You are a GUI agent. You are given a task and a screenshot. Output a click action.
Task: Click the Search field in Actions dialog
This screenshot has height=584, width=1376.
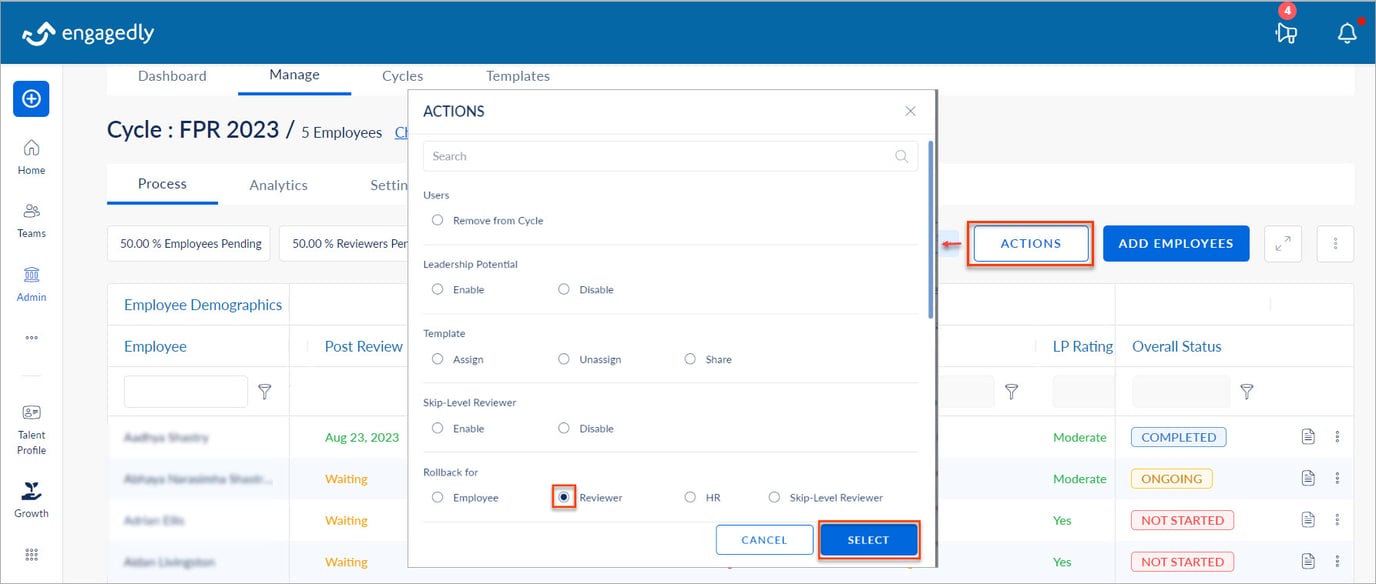[x=660, y=156]
